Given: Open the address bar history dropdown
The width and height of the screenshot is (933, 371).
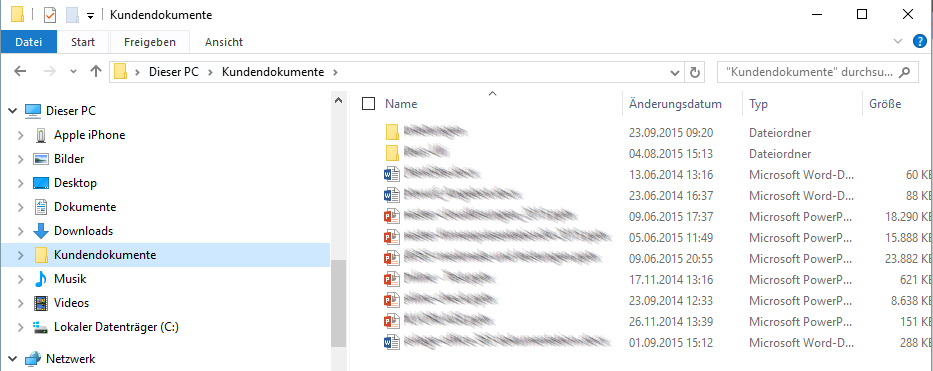Looking at the screenshot, I should point(675,73).
